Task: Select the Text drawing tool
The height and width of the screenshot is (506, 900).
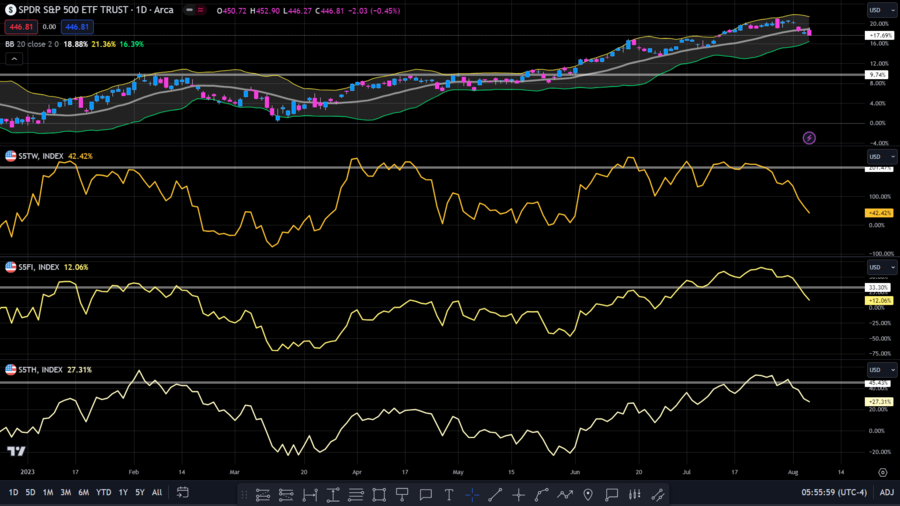Action: tap(449, 494)
